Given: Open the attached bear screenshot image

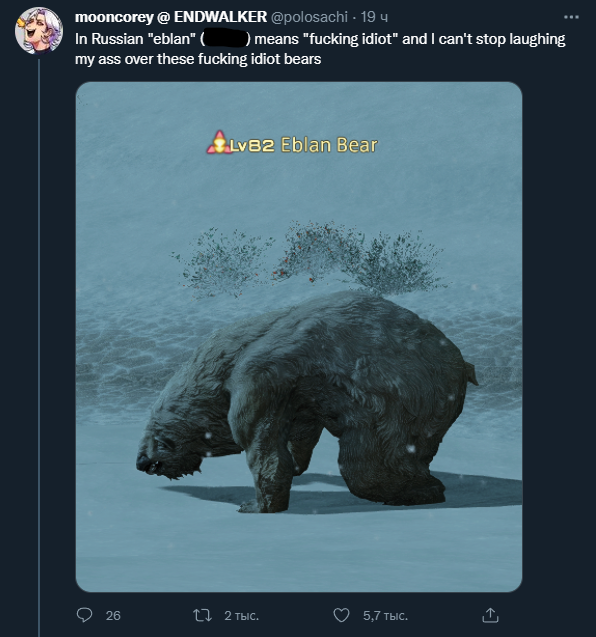Looking at the screenshot, I should tap(299, 337).
